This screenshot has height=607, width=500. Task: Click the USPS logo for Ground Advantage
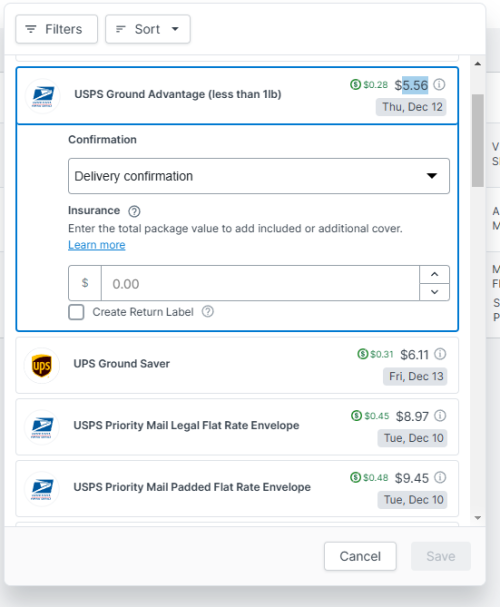point(43,96)
